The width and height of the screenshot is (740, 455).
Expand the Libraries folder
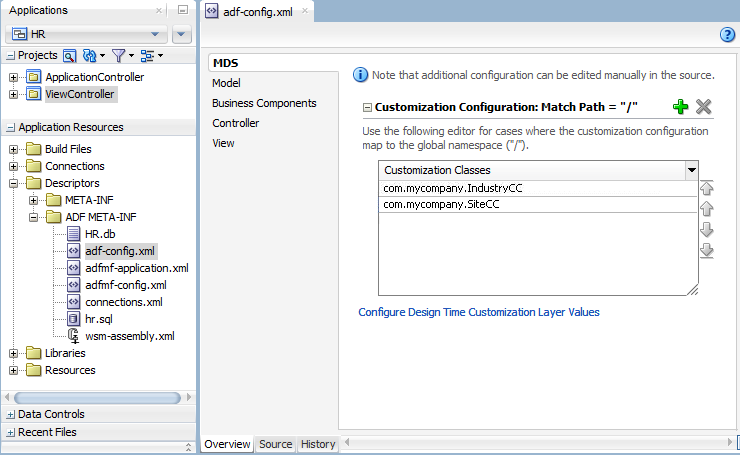[x=13, y=353]
